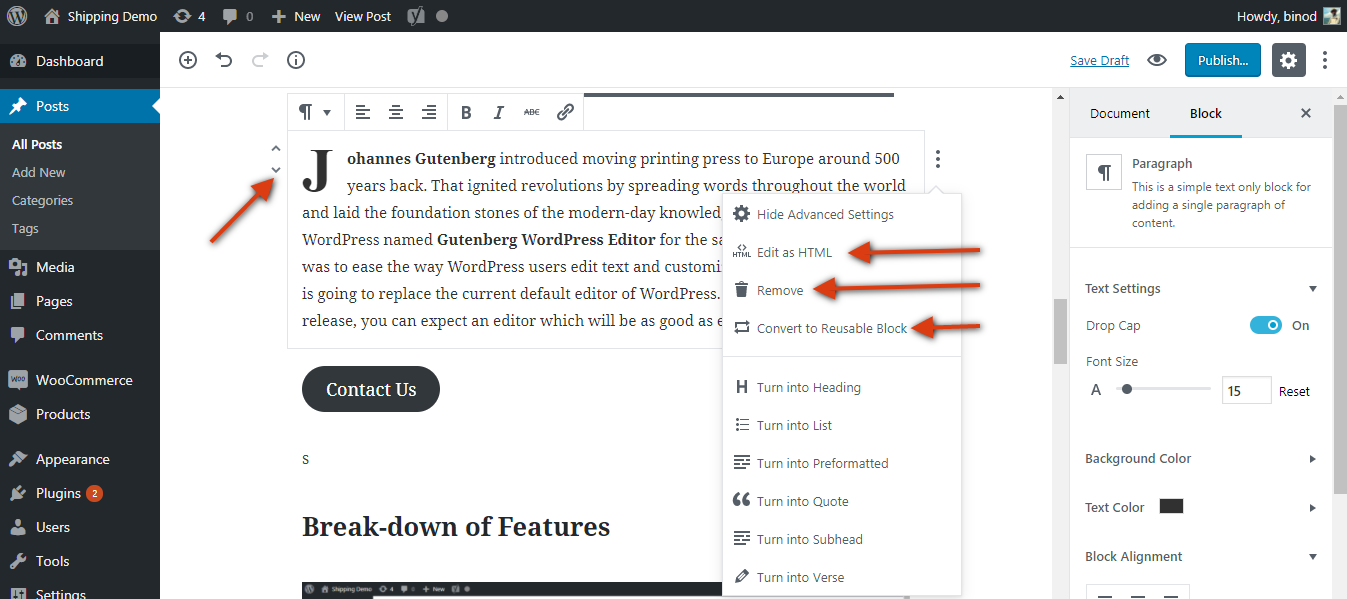The image size is (1347, 599).
Task: Insert a link with chain icon
Action: pyautogui.click(x=565, y=112)
